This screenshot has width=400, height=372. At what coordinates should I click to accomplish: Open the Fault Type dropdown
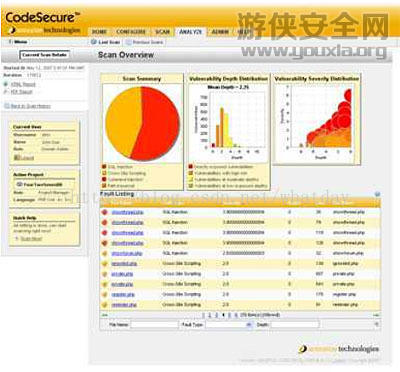click(229, 324)
